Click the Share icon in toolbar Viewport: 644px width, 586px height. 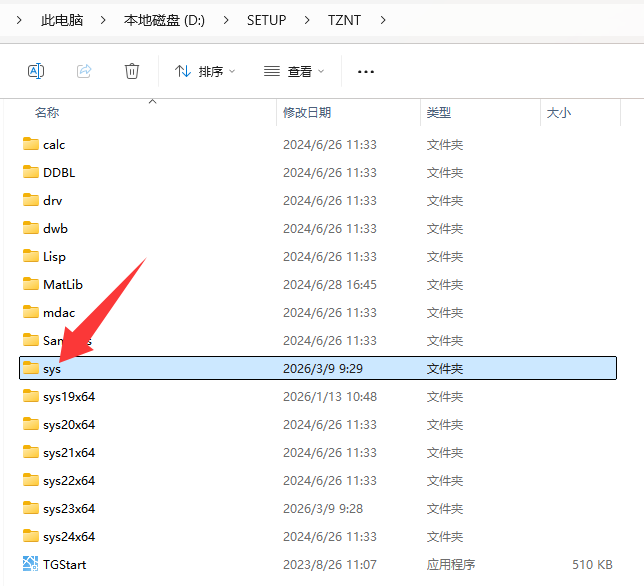tap(84, 71)
